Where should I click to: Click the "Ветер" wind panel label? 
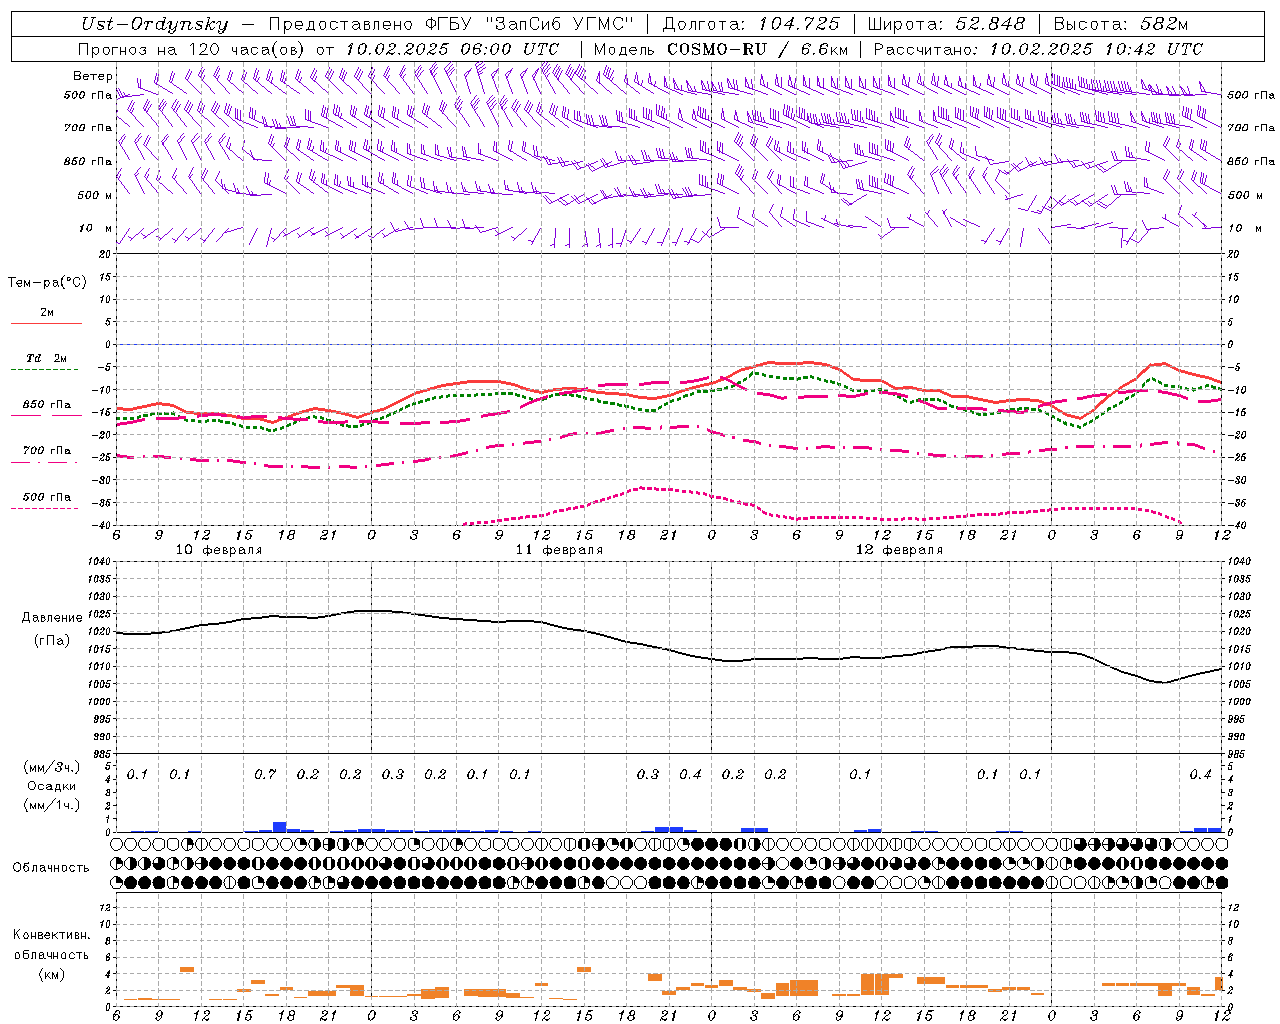coord(93,76)
